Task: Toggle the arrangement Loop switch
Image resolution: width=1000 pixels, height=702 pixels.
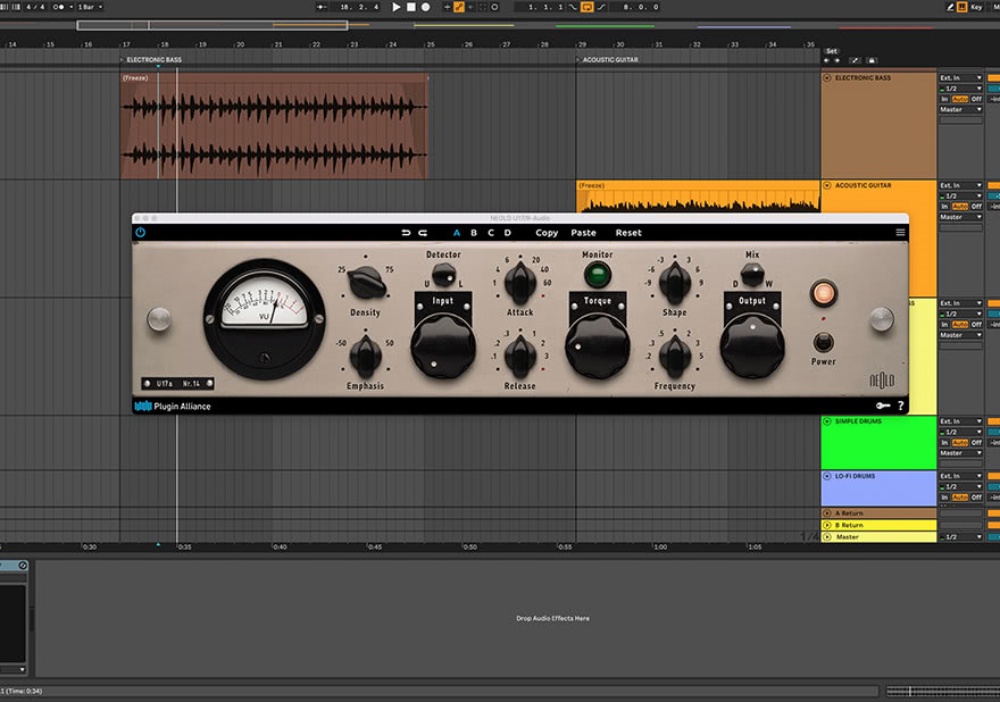Action: (587, 7)
